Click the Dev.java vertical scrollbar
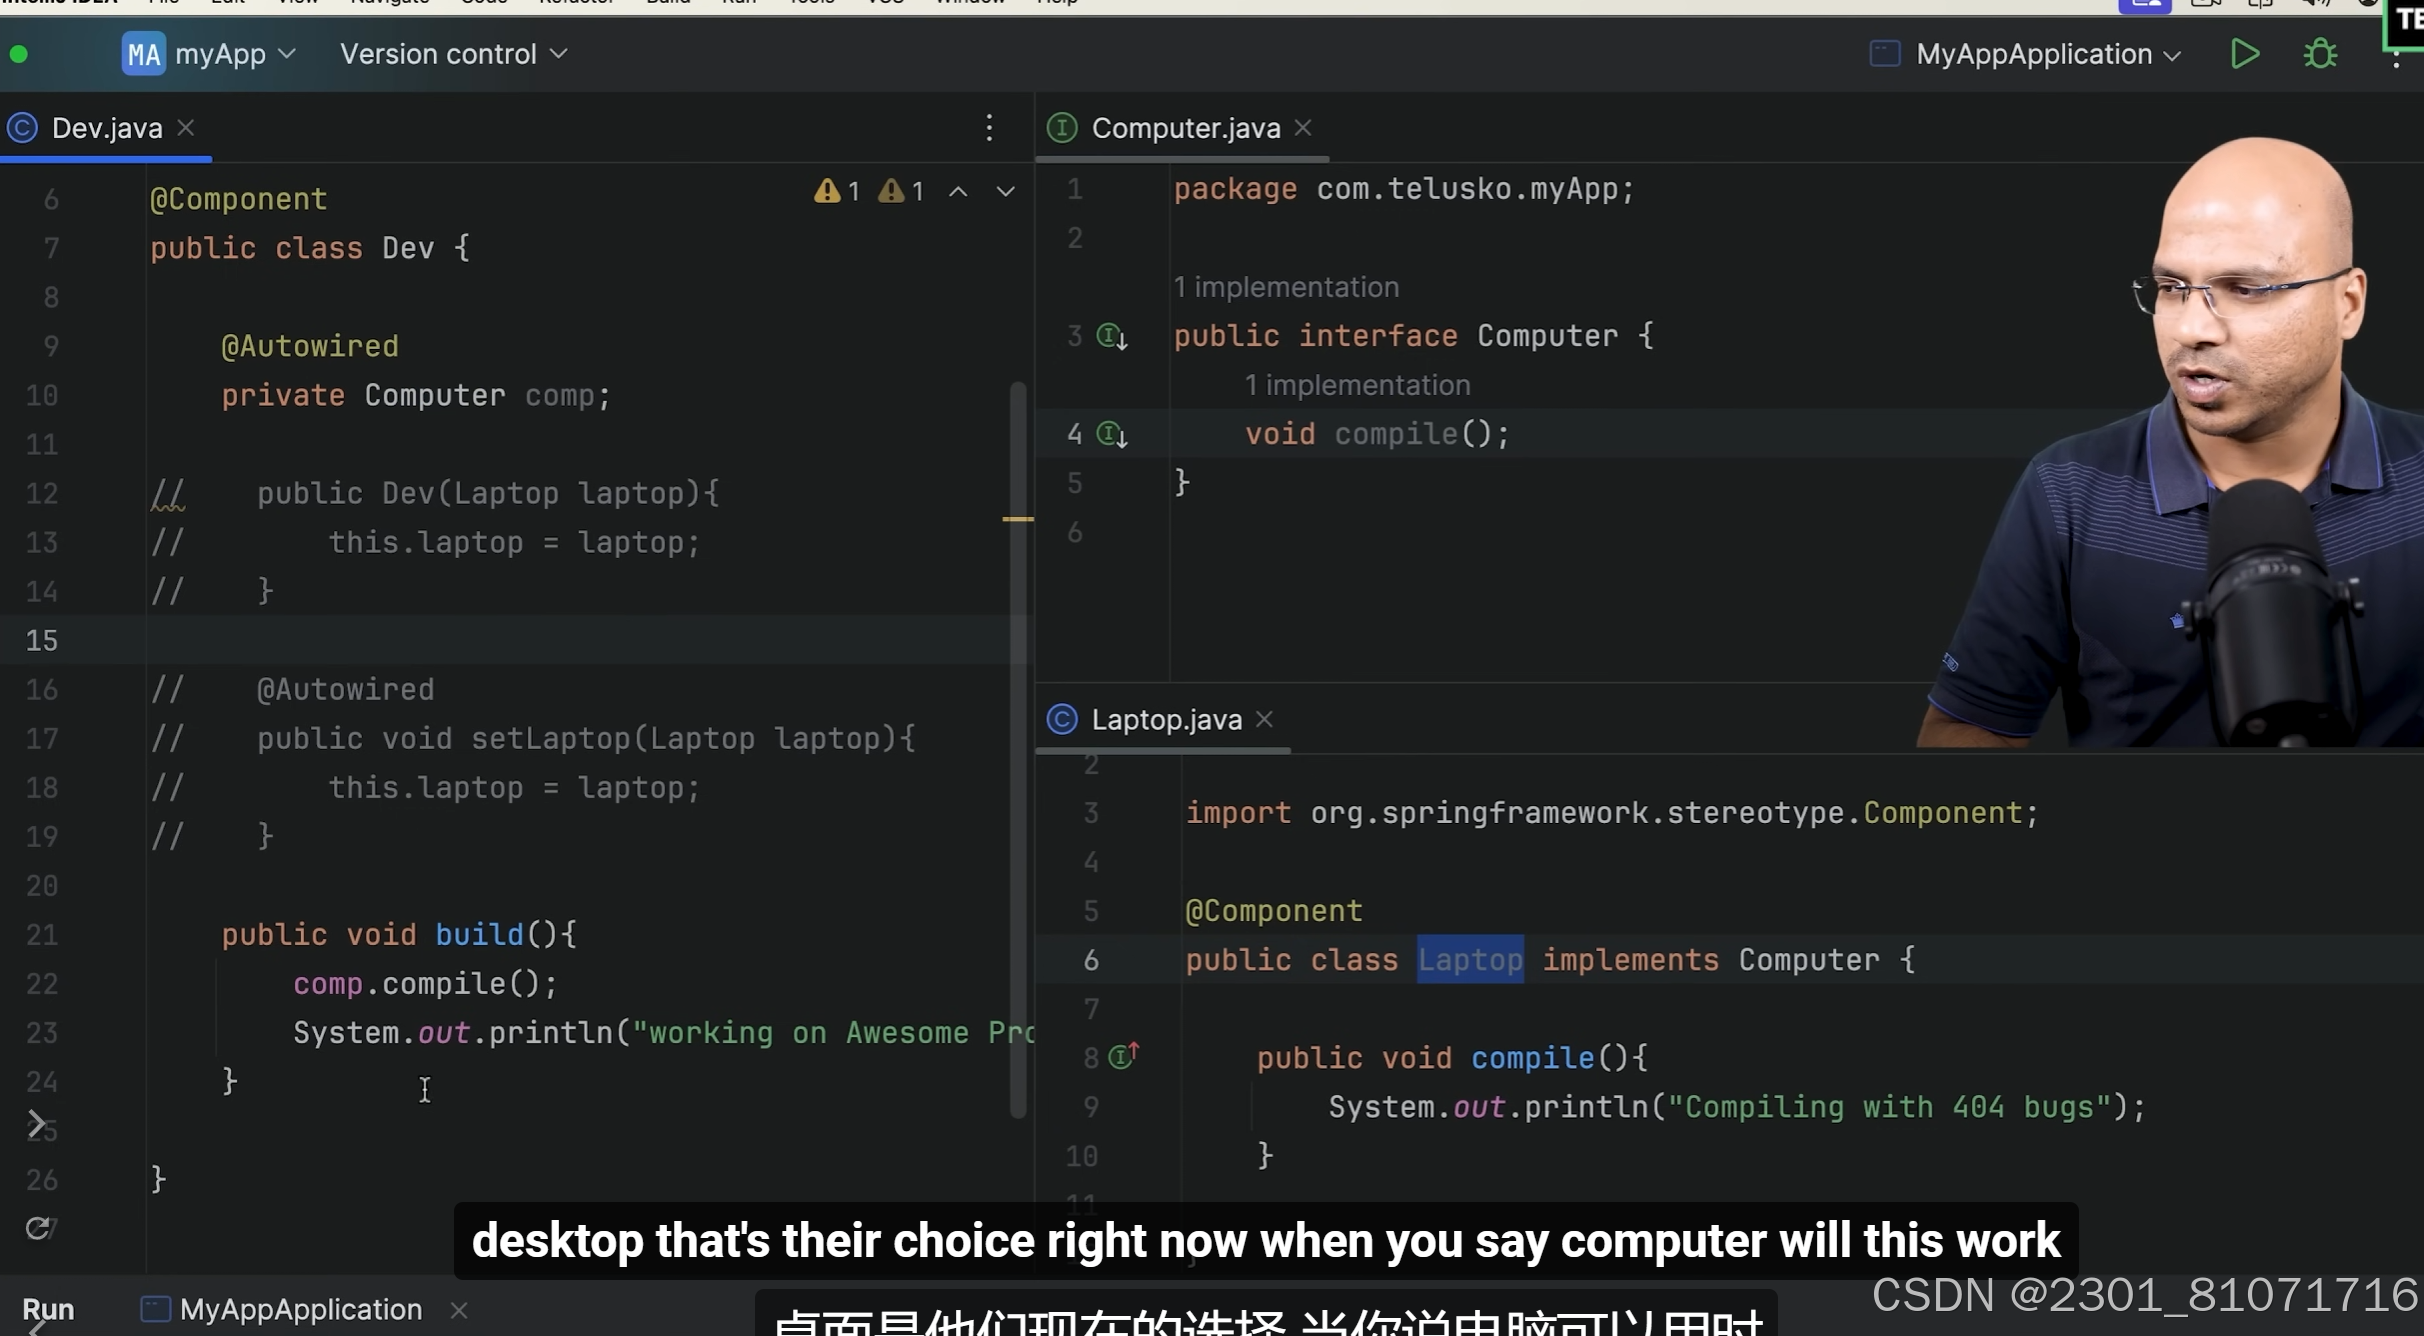This screenshot has height=1336, width=2424. [1018, 750]
